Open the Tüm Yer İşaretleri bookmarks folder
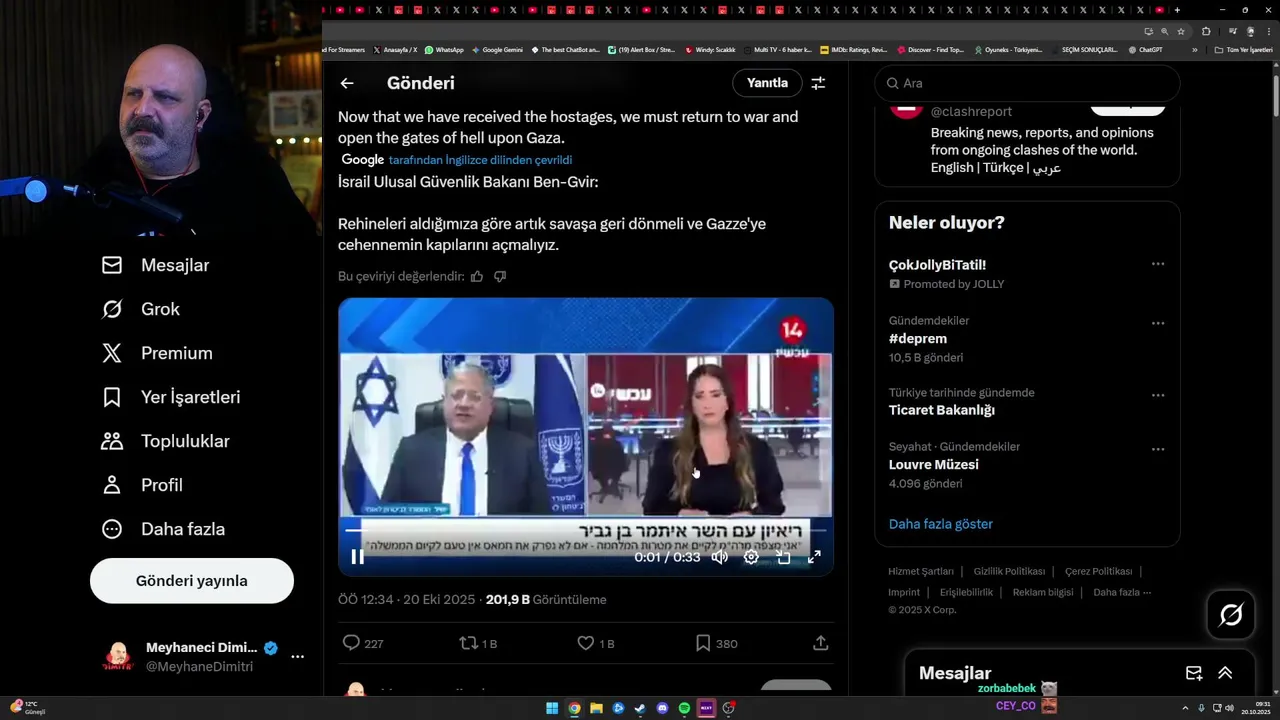The height and width of the screenshot is (720, 1280). pos(1244,49)
